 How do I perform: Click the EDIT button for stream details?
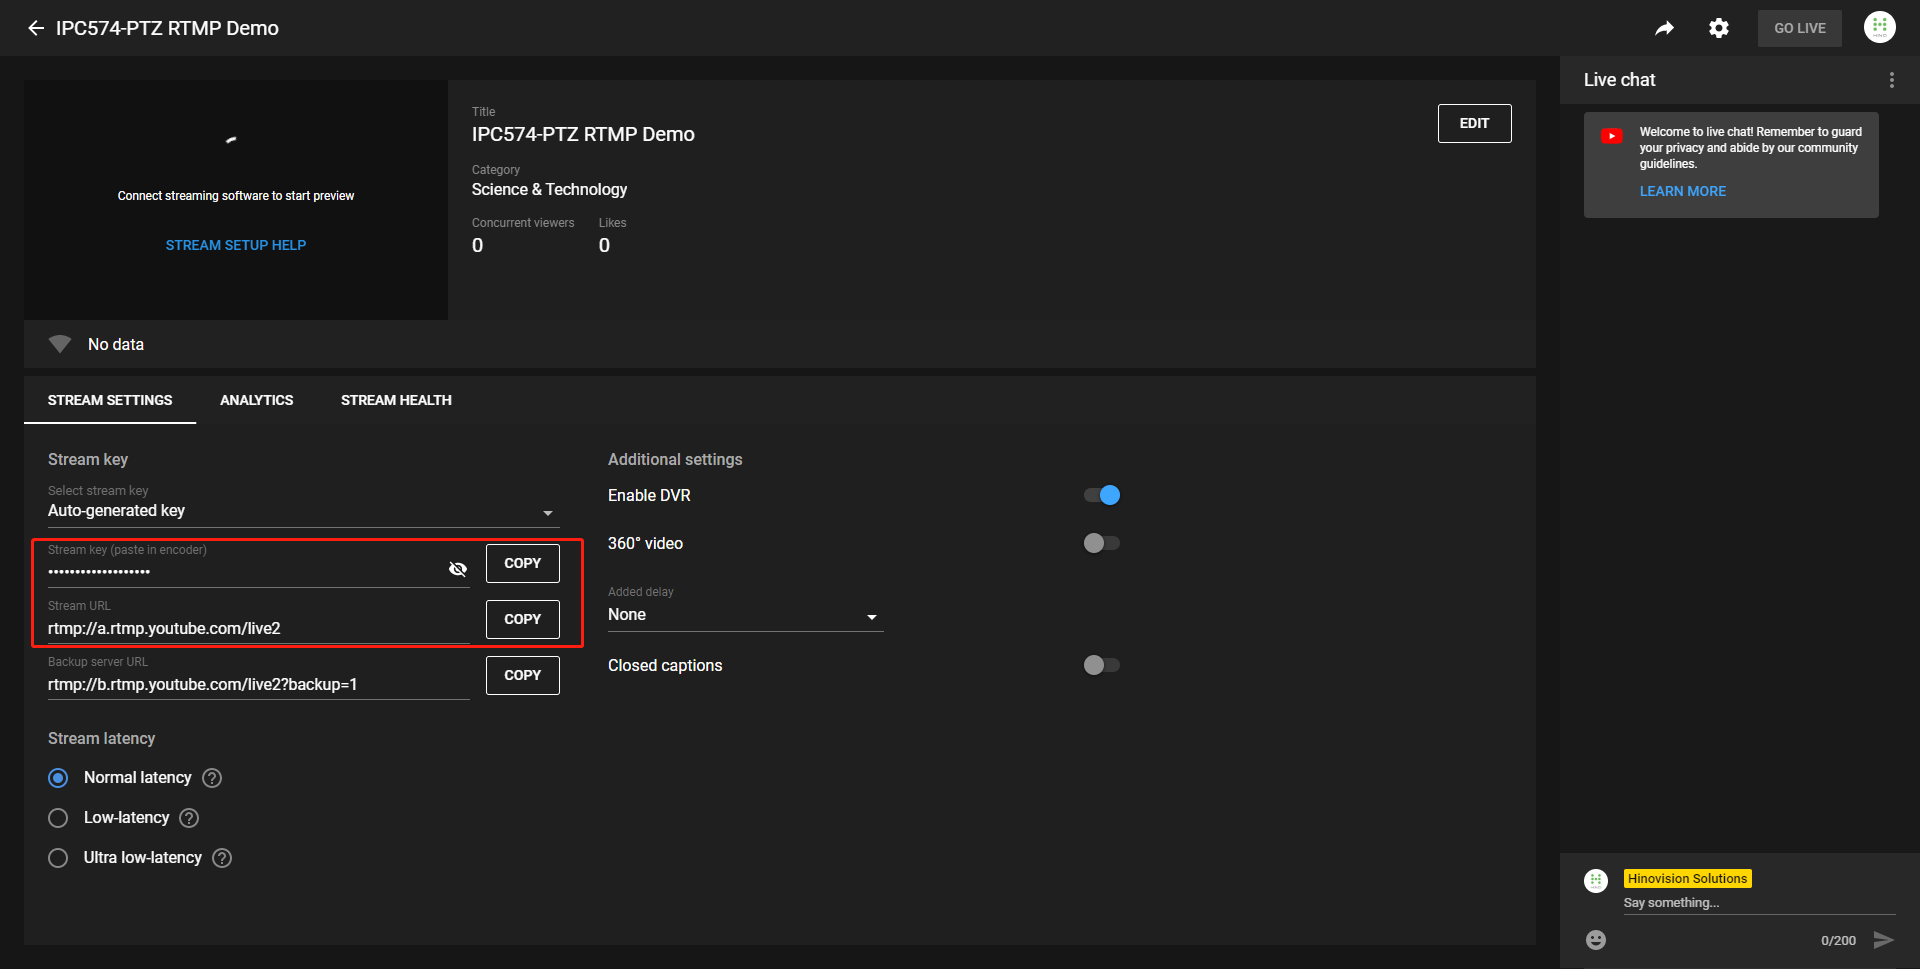tap(1474, 123)
